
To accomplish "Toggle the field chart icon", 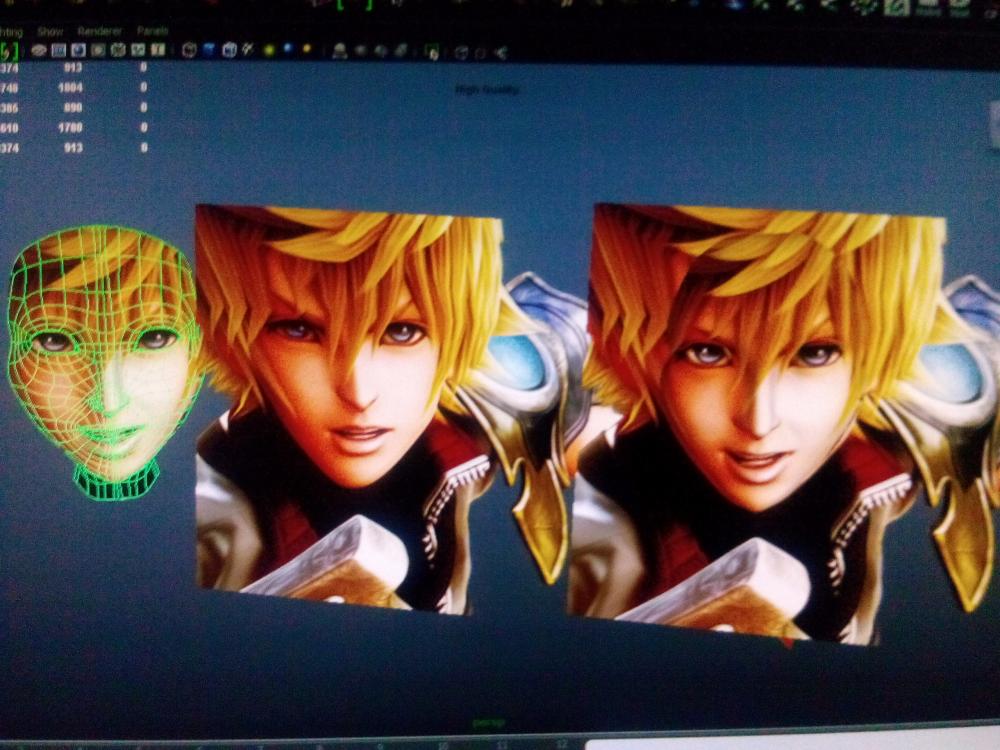I will pyautogui.click(x=118, y=50).
